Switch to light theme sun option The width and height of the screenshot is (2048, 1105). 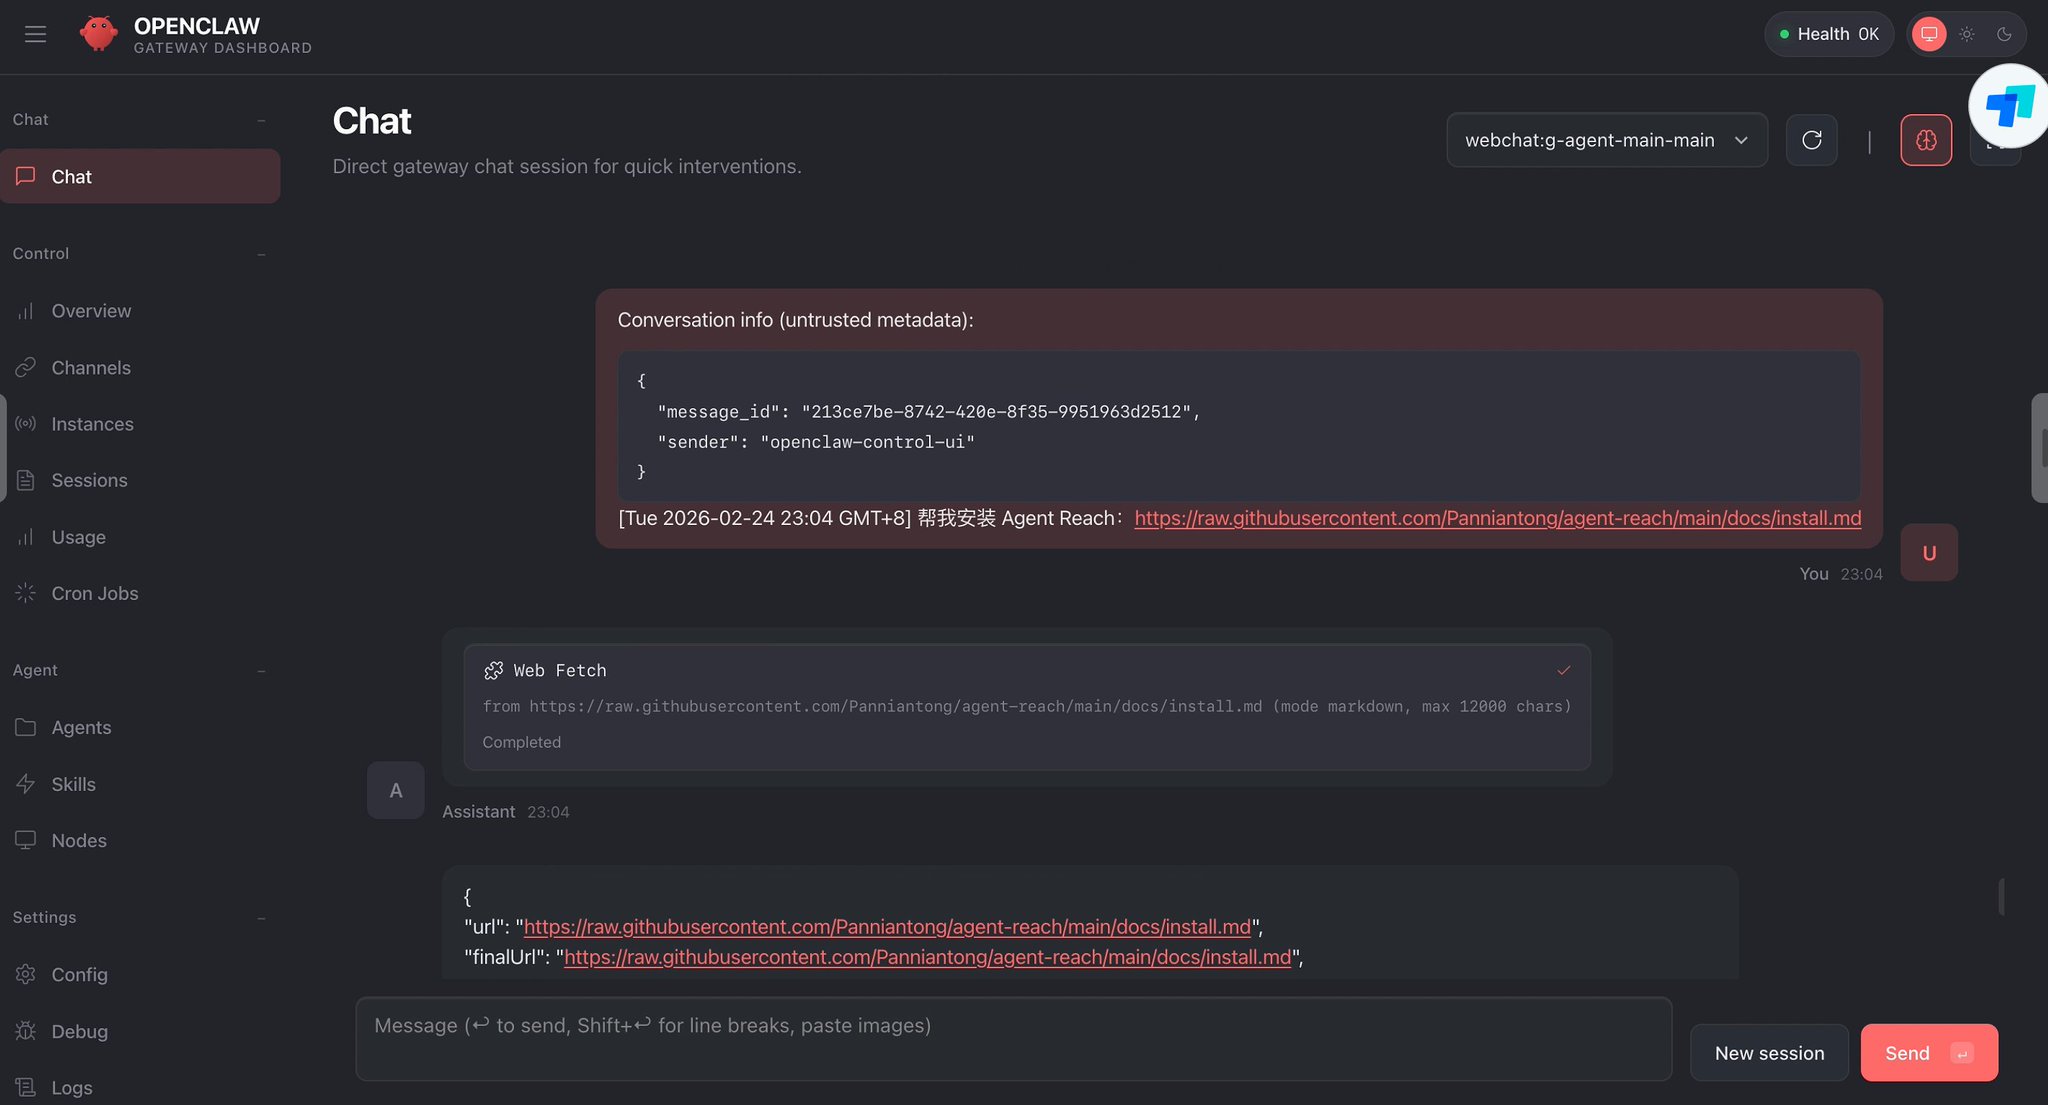click(1967, 34)
